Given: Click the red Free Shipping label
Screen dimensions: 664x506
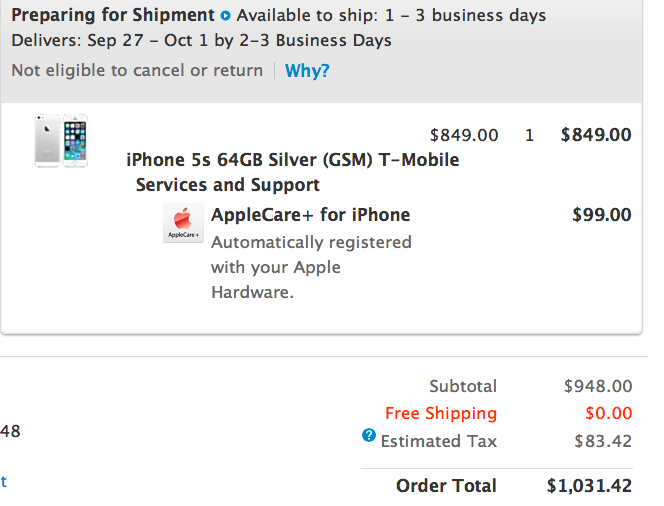Looking at the screenshot, I should click(440, 413).
